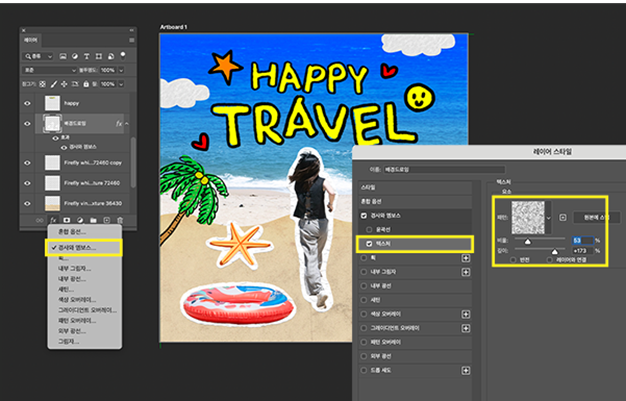626x401 pixels.
Task: Add another 획 effect plus icon
Action: point(466,258)
